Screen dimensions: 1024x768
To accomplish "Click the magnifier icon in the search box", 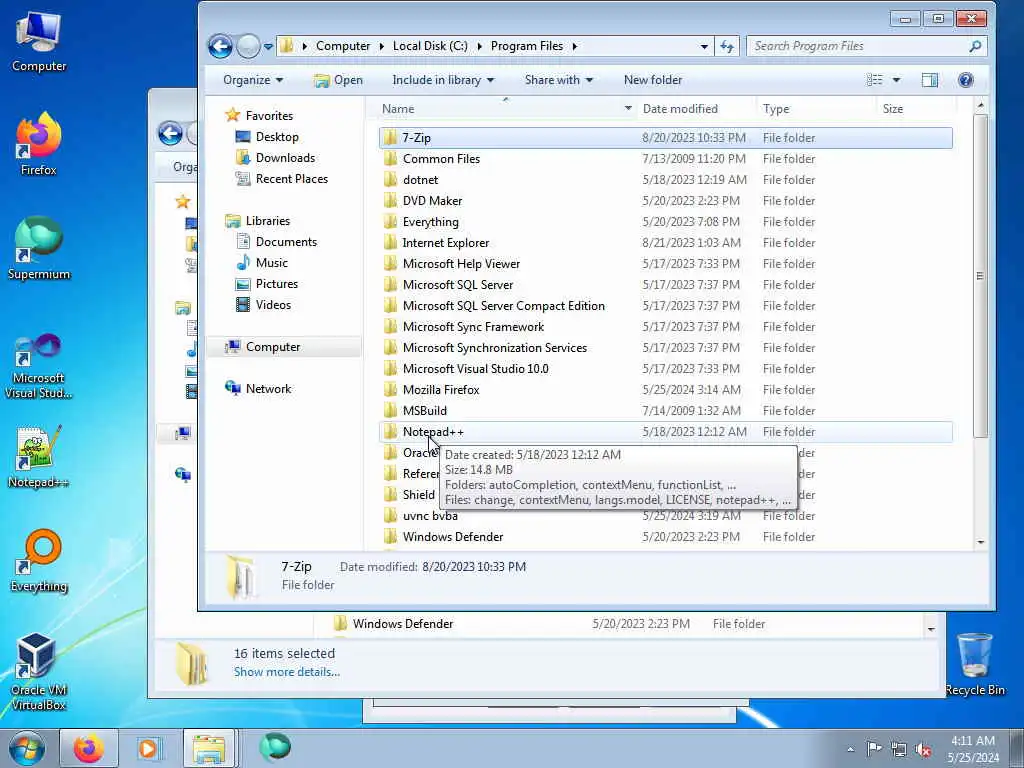I will tap(975, 46).
